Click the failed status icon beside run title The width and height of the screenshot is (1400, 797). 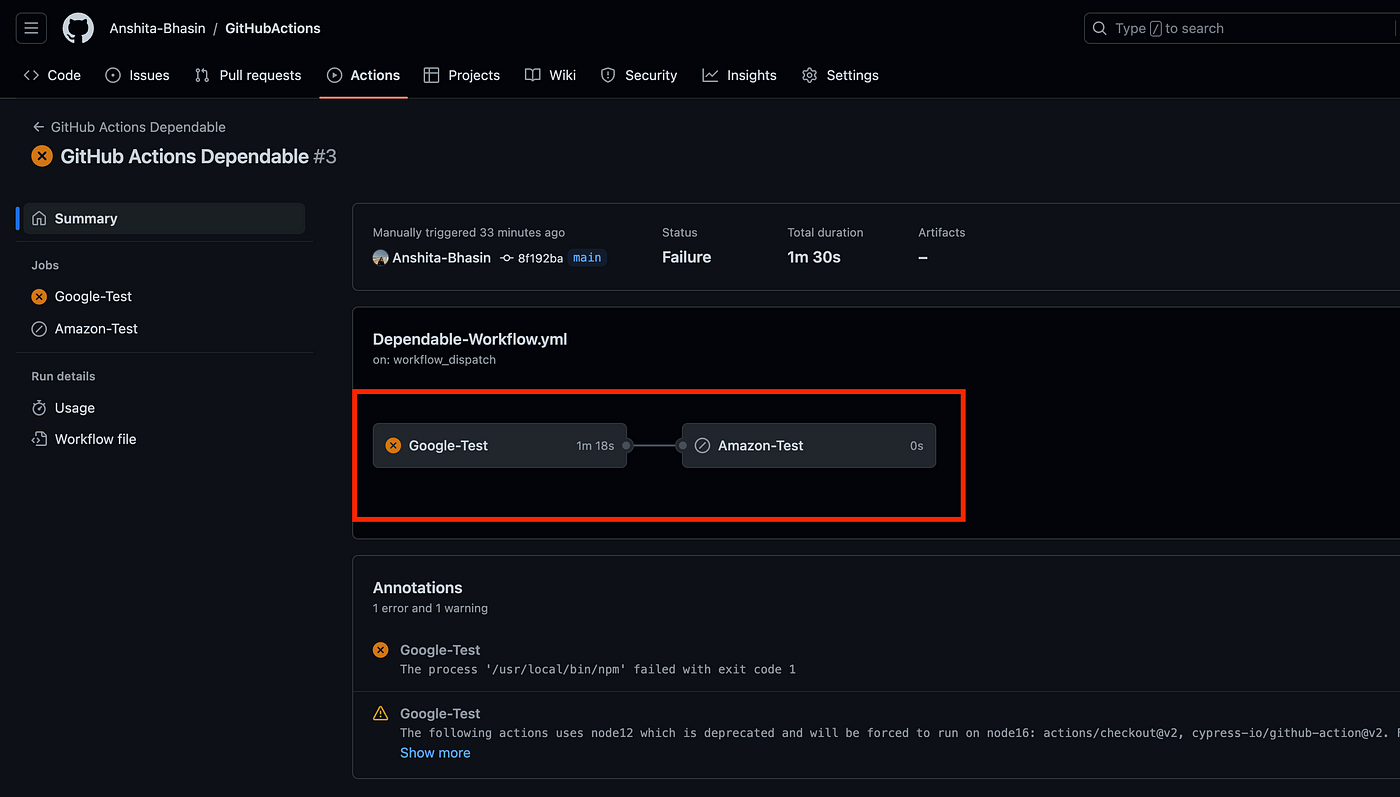pyautogui.click(x=42, y=156)
